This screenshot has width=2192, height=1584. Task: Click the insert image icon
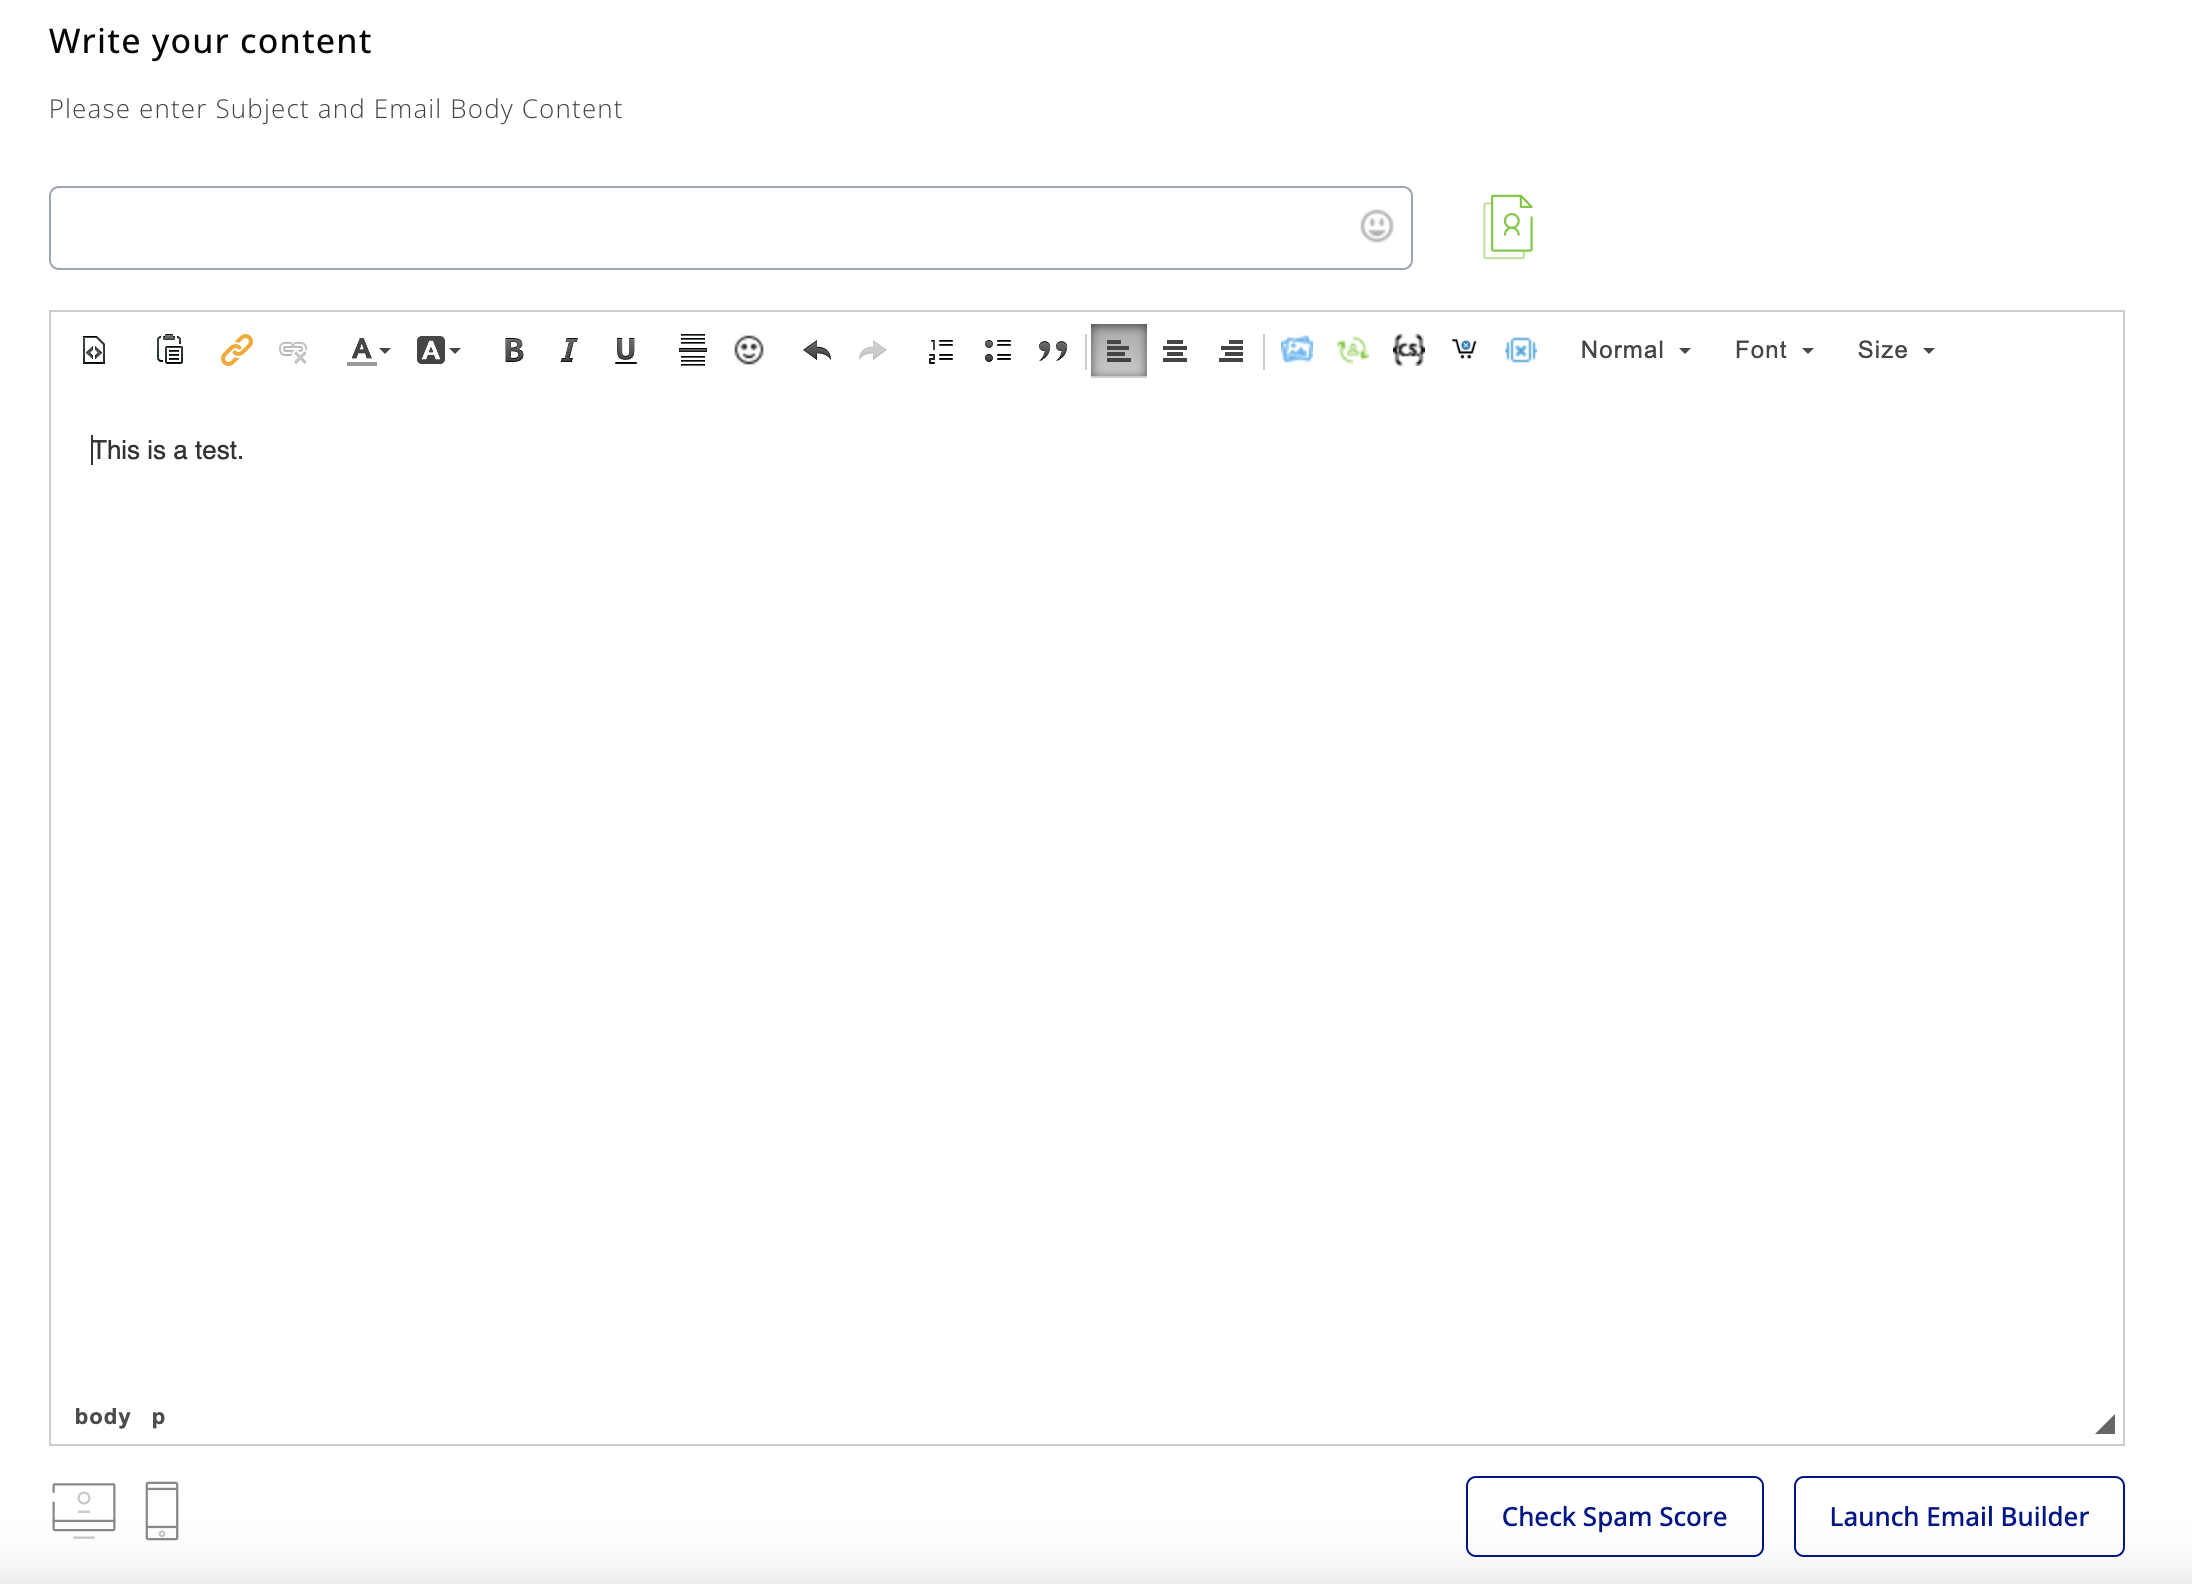point(1299,350)
